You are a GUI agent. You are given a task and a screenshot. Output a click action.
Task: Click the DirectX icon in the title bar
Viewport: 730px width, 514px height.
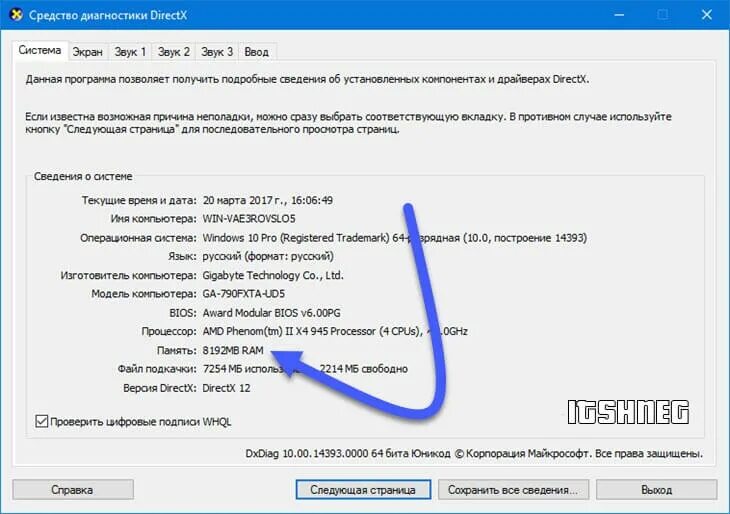16,15
